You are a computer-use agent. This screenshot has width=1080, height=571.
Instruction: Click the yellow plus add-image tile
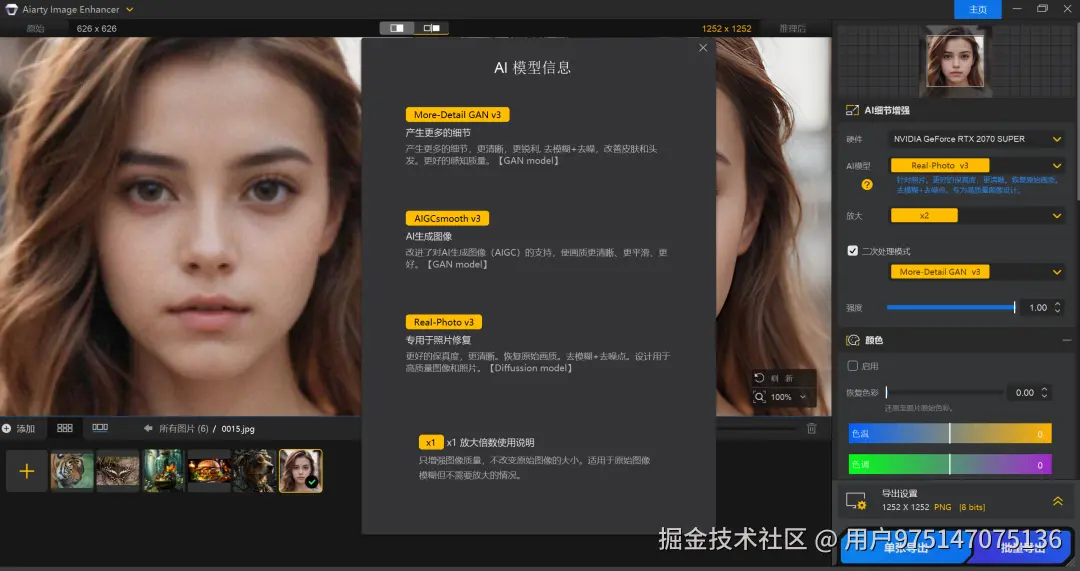point(27,471)
